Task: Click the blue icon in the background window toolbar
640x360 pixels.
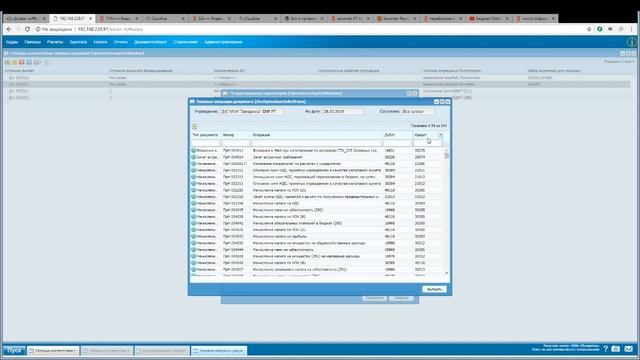Action: tap(29, 62)
